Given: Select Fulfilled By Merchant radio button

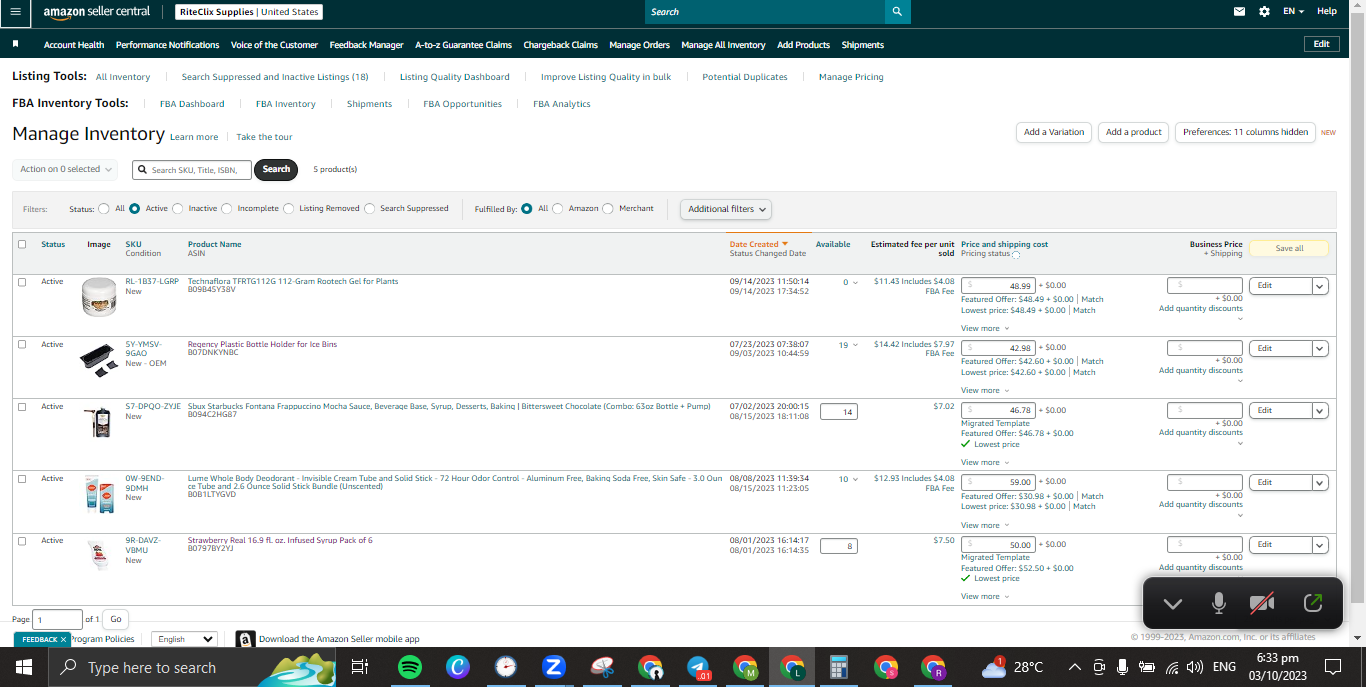Looking at the screenshot, I should [609, 208].
